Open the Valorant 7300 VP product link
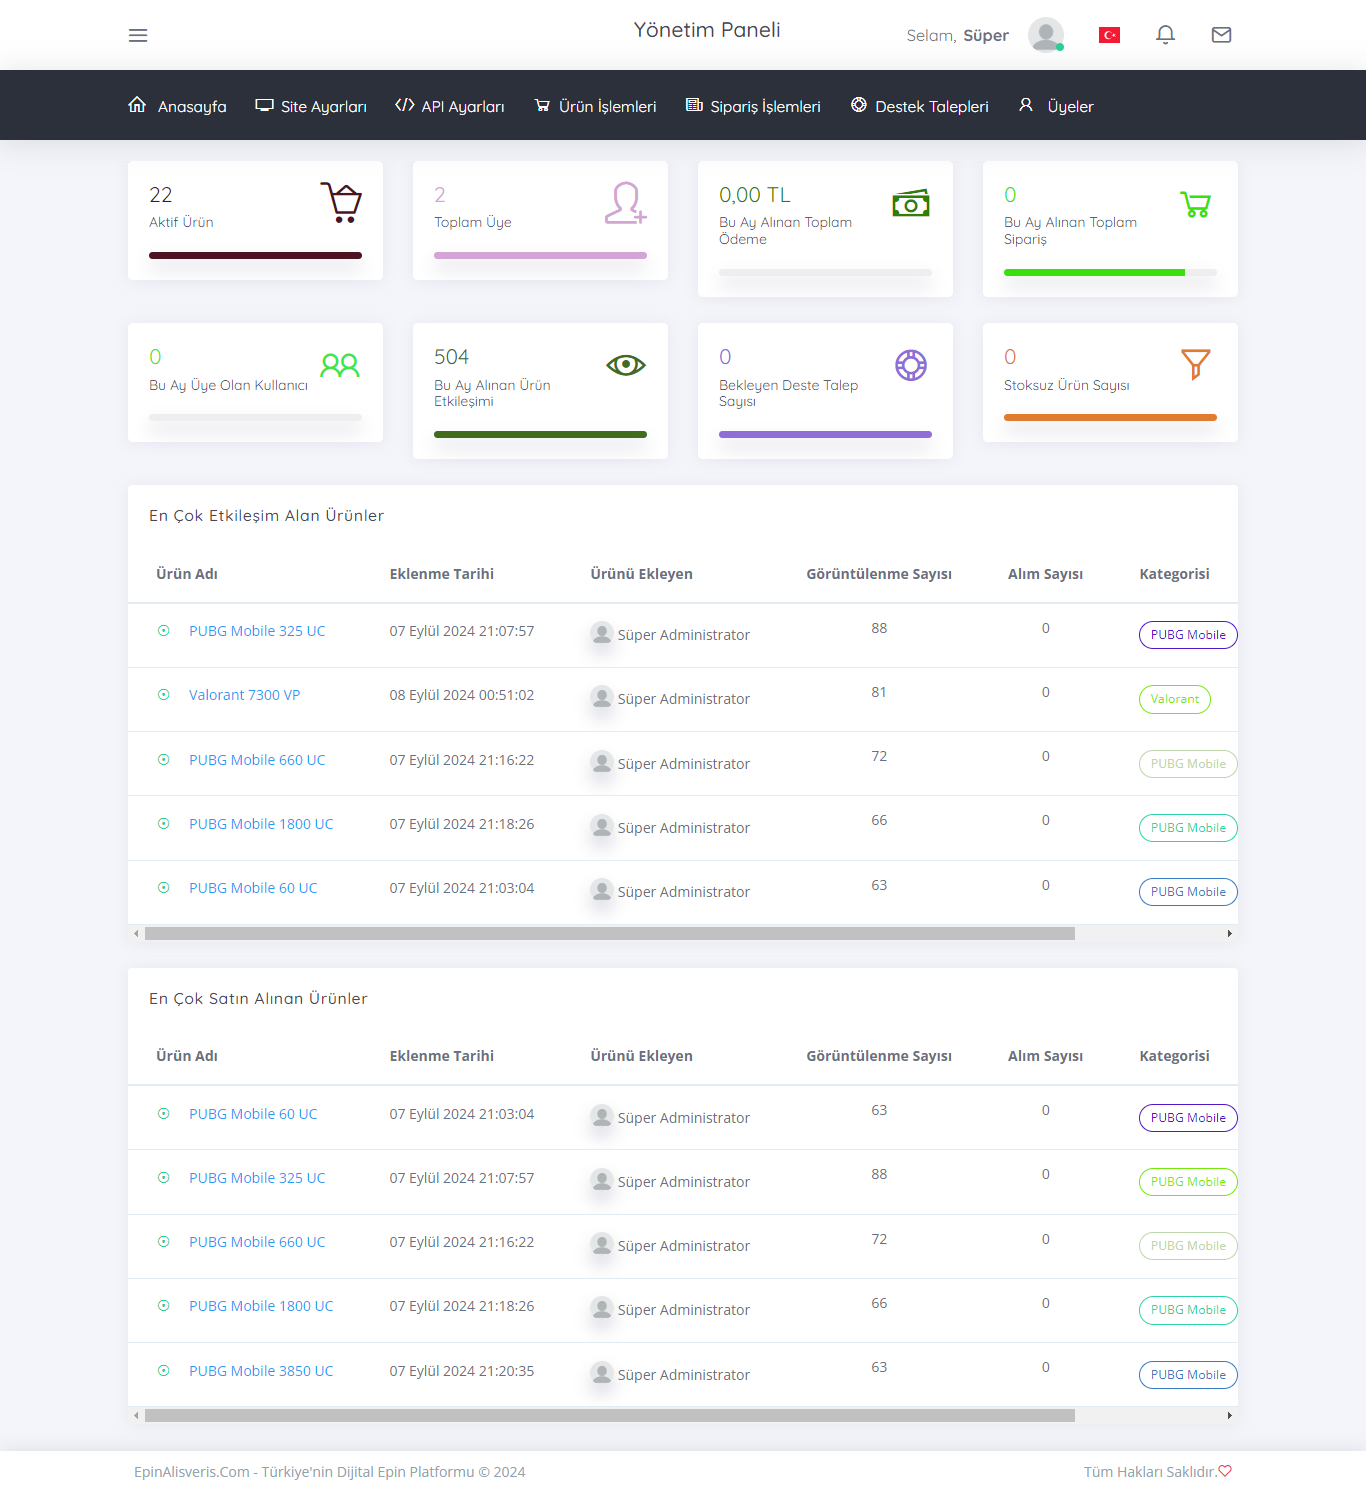Viewport: 1366px width, 1493px height. tap(244, 695)
